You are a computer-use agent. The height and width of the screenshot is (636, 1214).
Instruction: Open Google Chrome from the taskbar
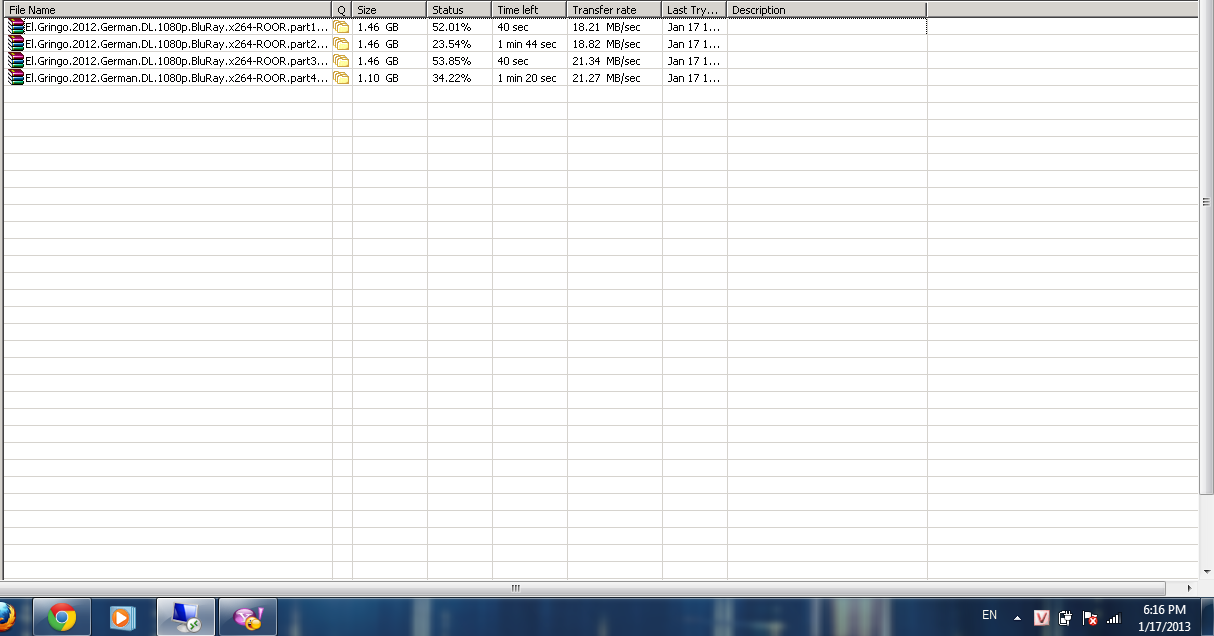point(62,617)
